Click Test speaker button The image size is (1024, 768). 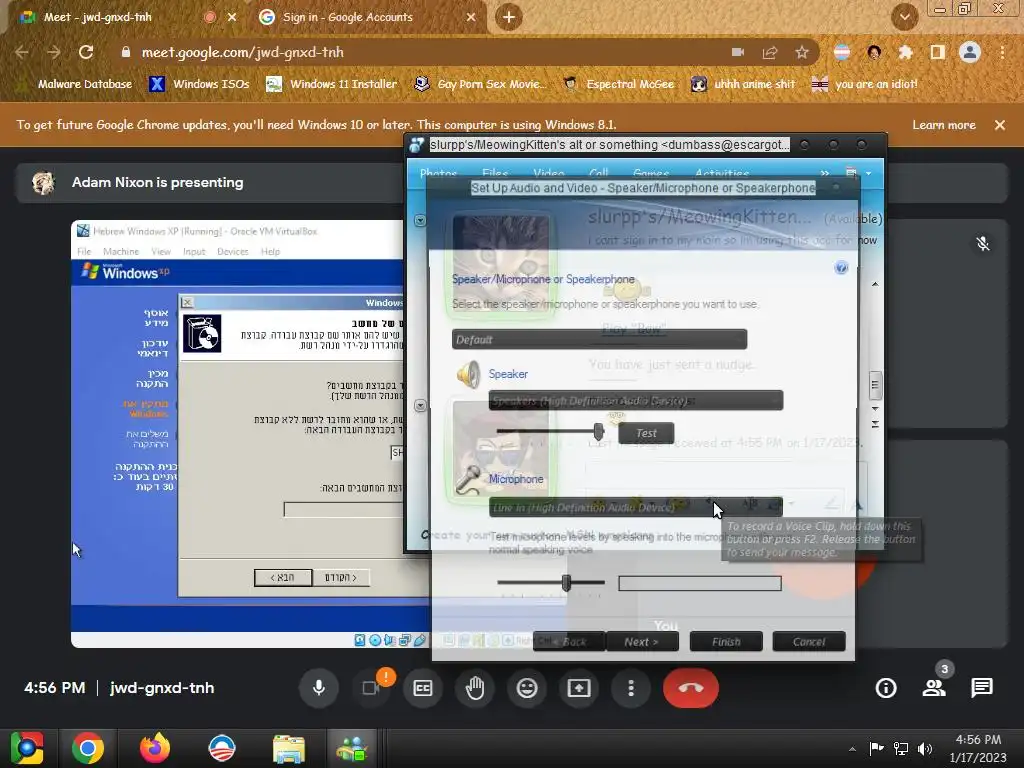tap(646, 433)
